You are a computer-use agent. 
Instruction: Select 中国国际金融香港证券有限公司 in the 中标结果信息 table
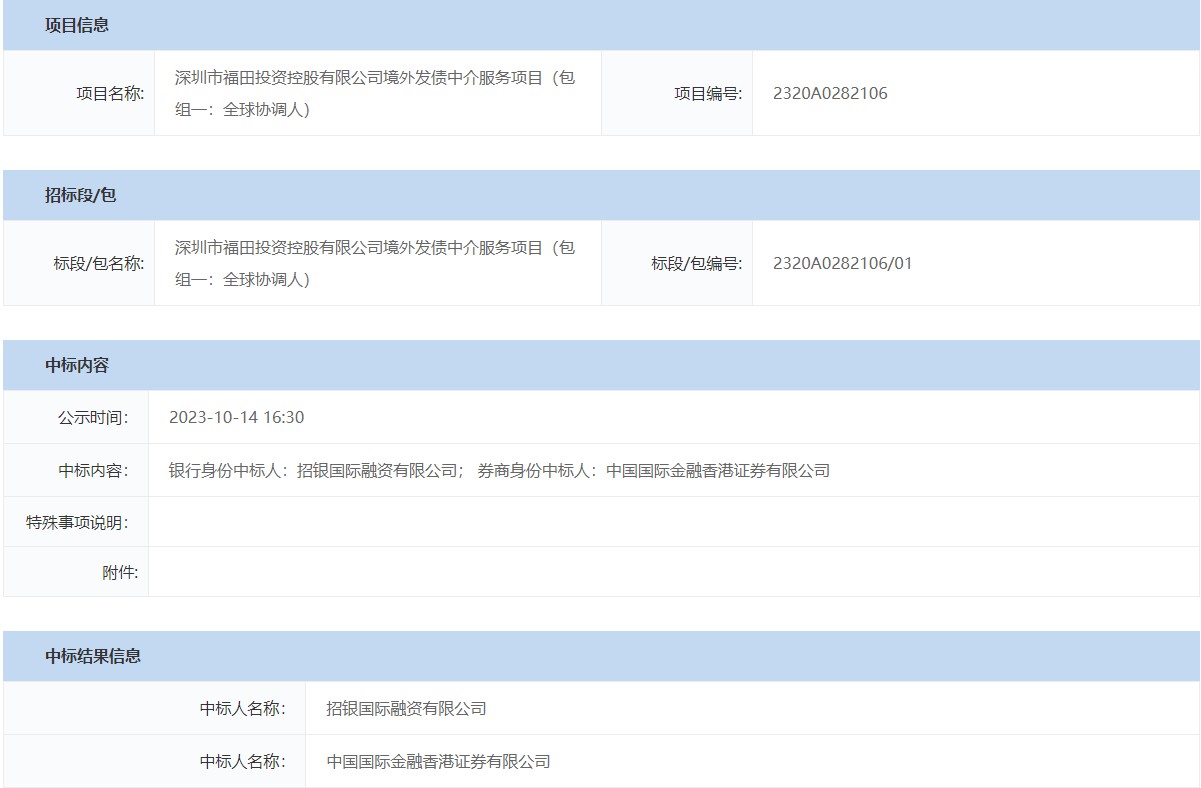coord(438,762)
